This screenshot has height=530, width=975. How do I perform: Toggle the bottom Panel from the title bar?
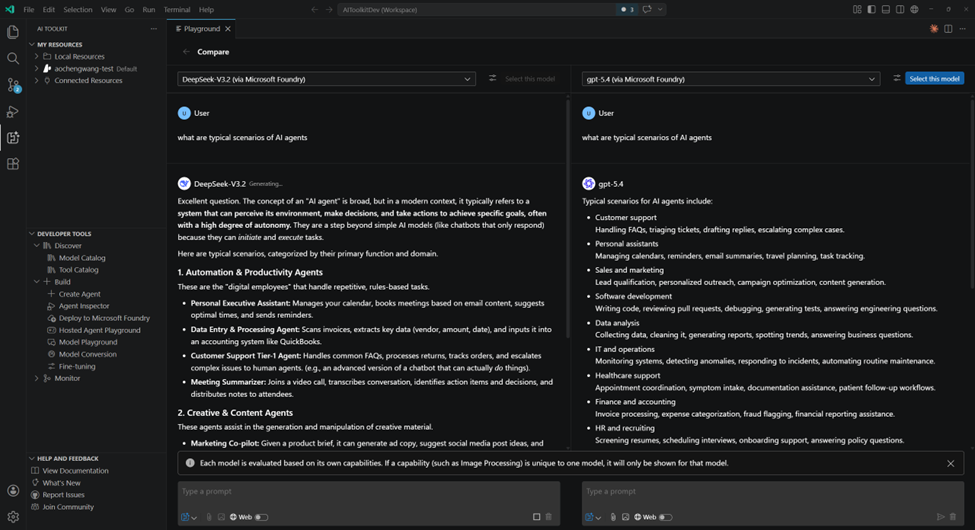[885, 9]
